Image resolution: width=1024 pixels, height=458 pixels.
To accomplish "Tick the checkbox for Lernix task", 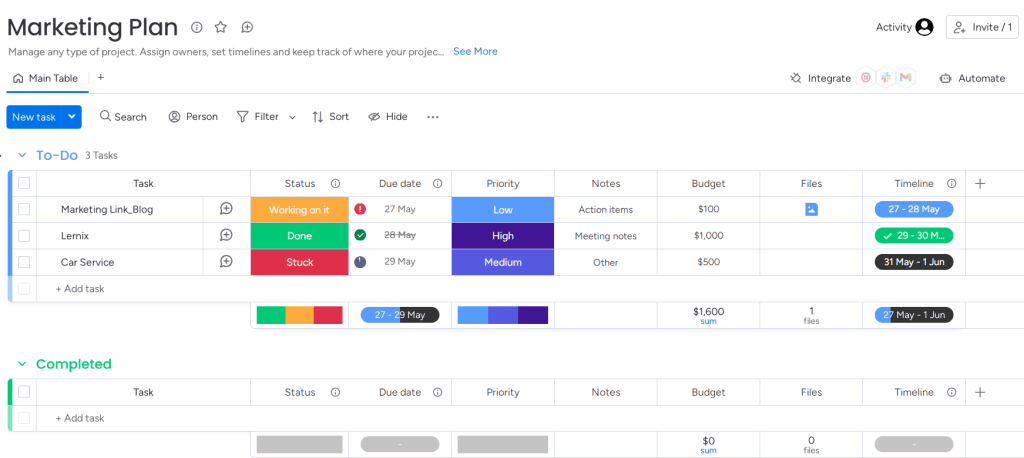I will 24,236.
